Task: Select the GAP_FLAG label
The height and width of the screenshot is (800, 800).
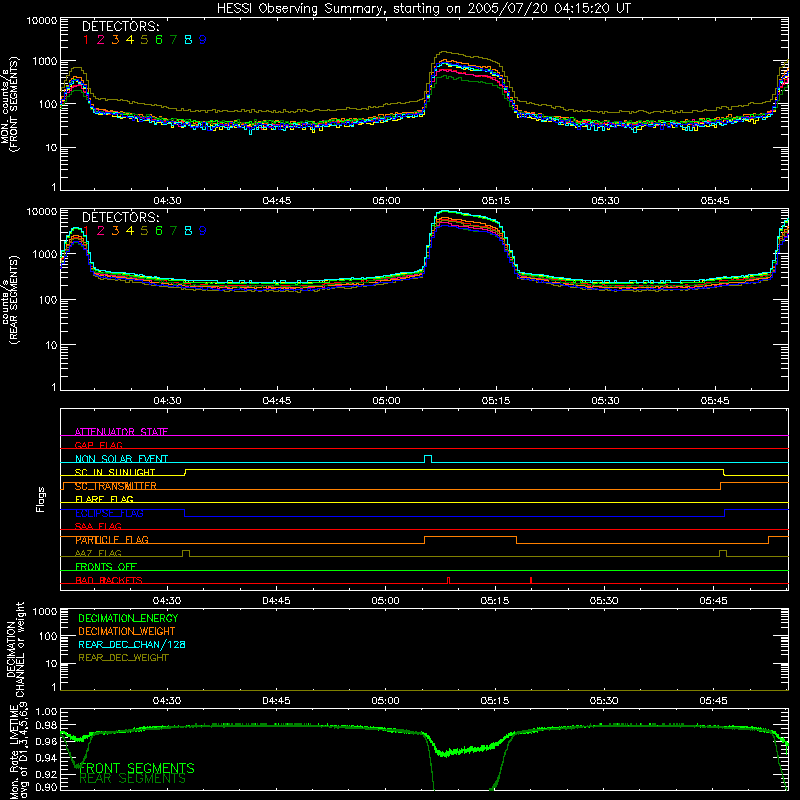Action: [x=98, y=445]
